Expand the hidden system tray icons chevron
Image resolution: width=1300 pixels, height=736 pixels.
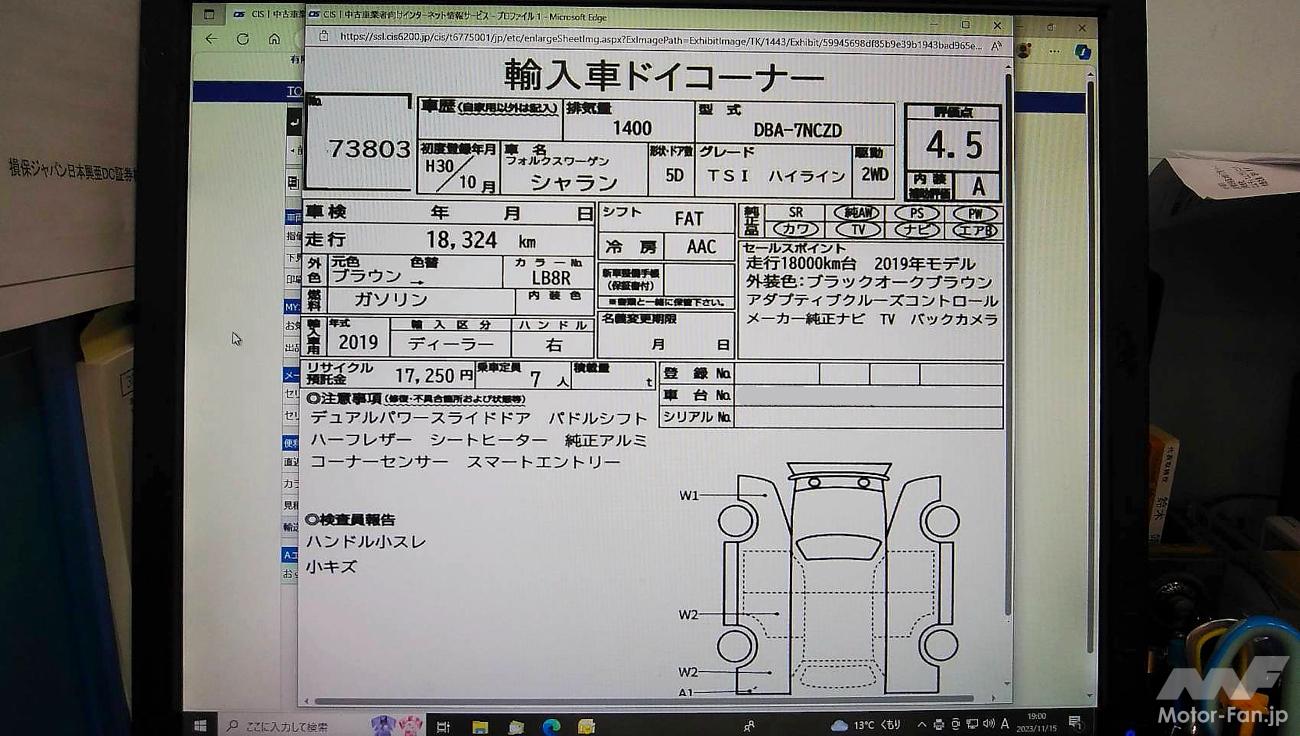pos(922,724)
